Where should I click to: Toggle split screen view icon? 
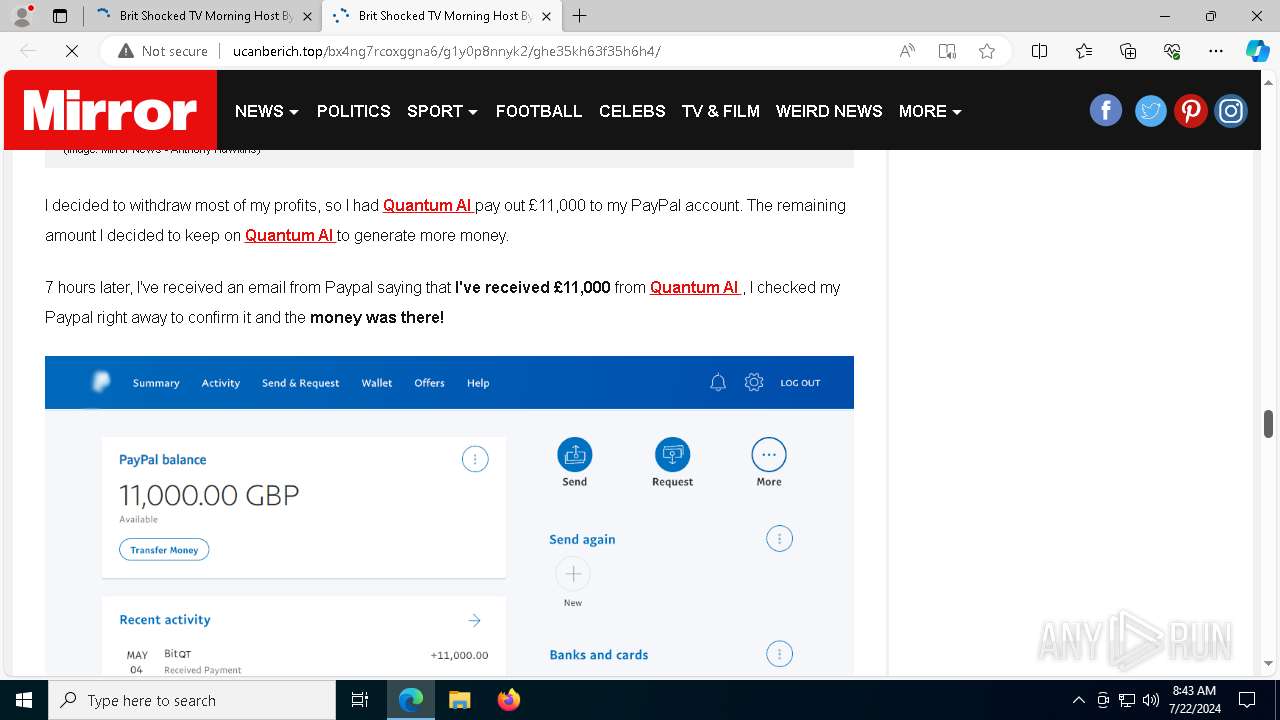click(x=1039, y=51)
